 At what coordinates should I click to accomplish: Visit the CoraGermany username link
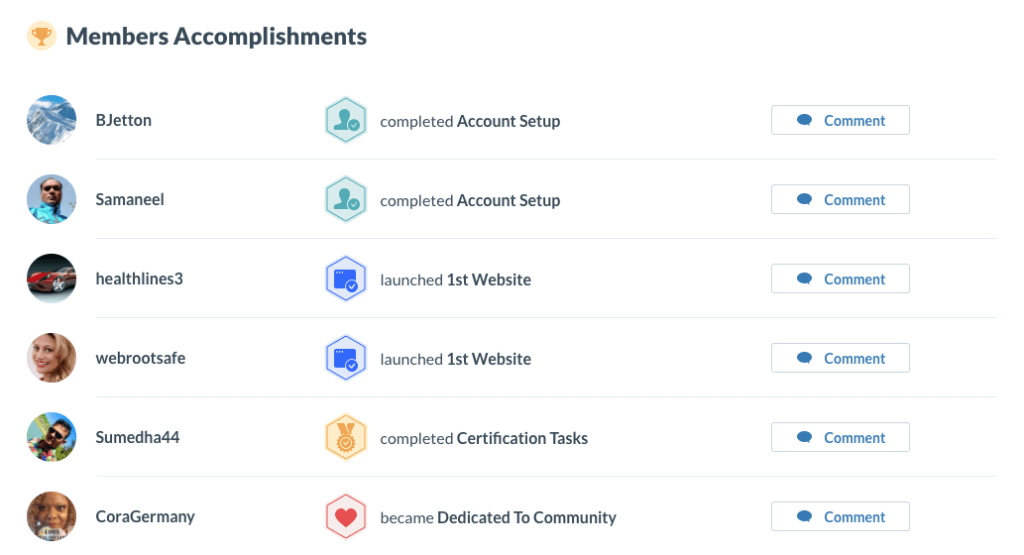(145, 517)
